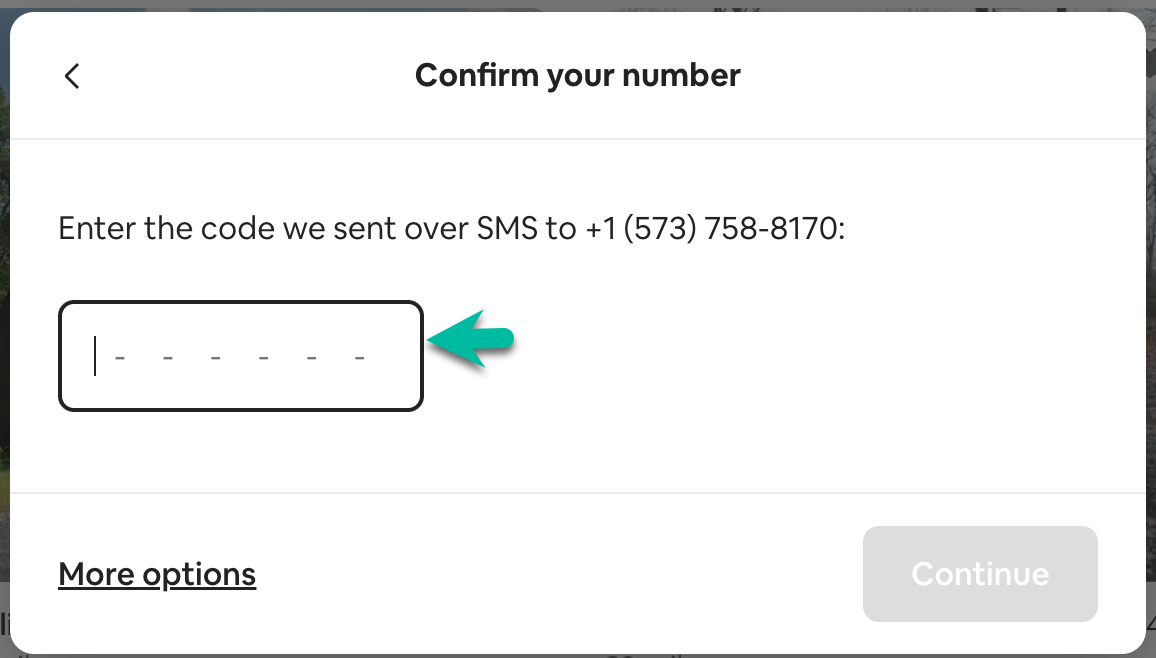
Task: Place cursor in the verification code box
Action: 240,356
